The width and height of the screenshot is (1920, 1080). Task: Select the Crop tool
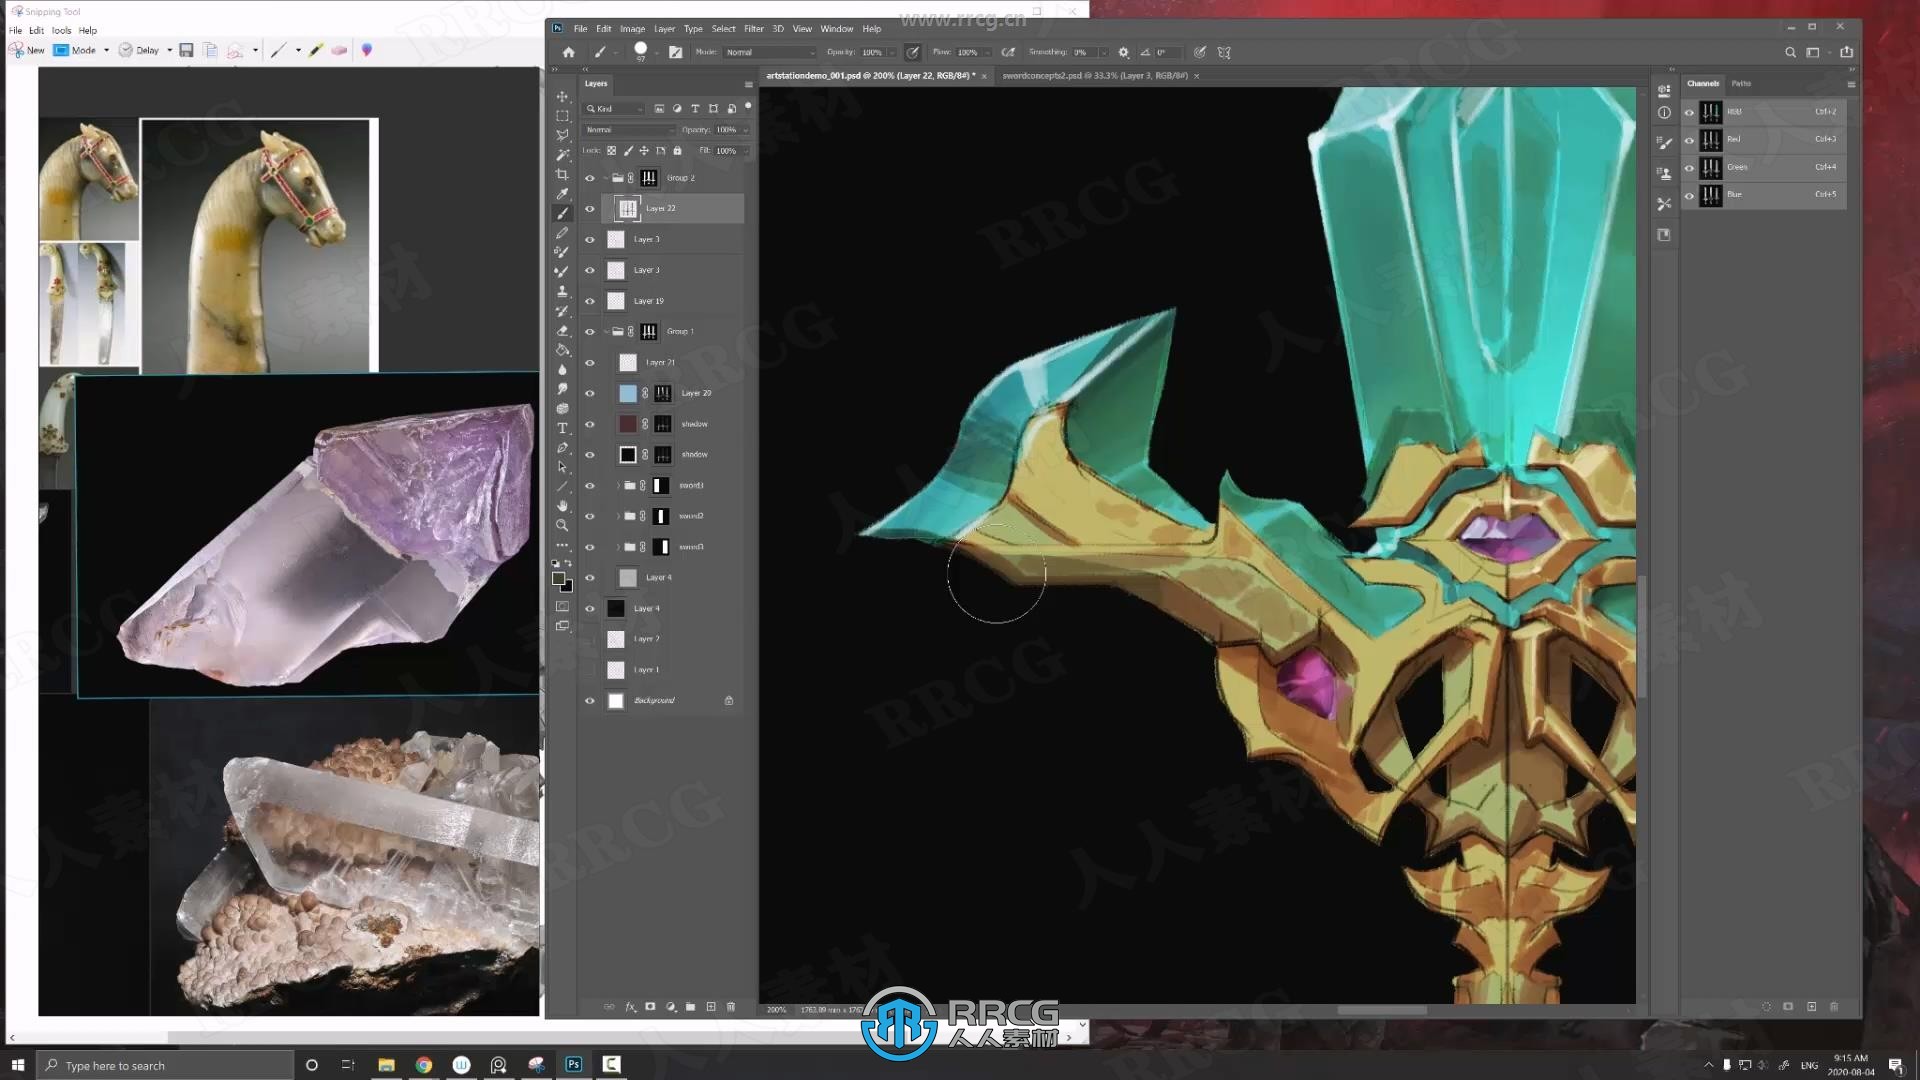(562, 174)
